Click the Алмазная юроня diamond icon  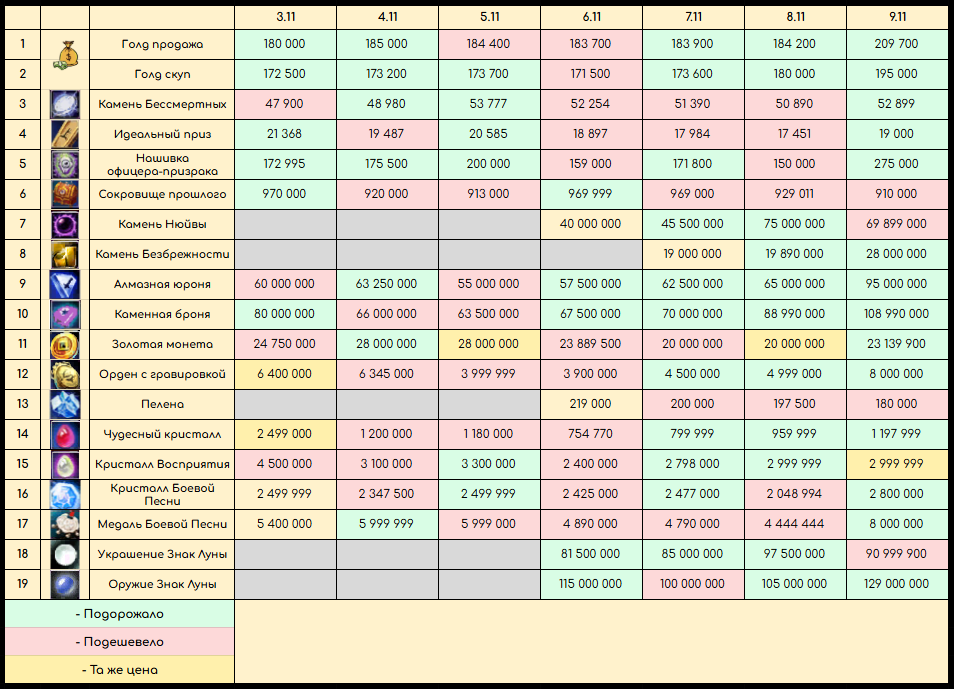click(x=65, y=284)
